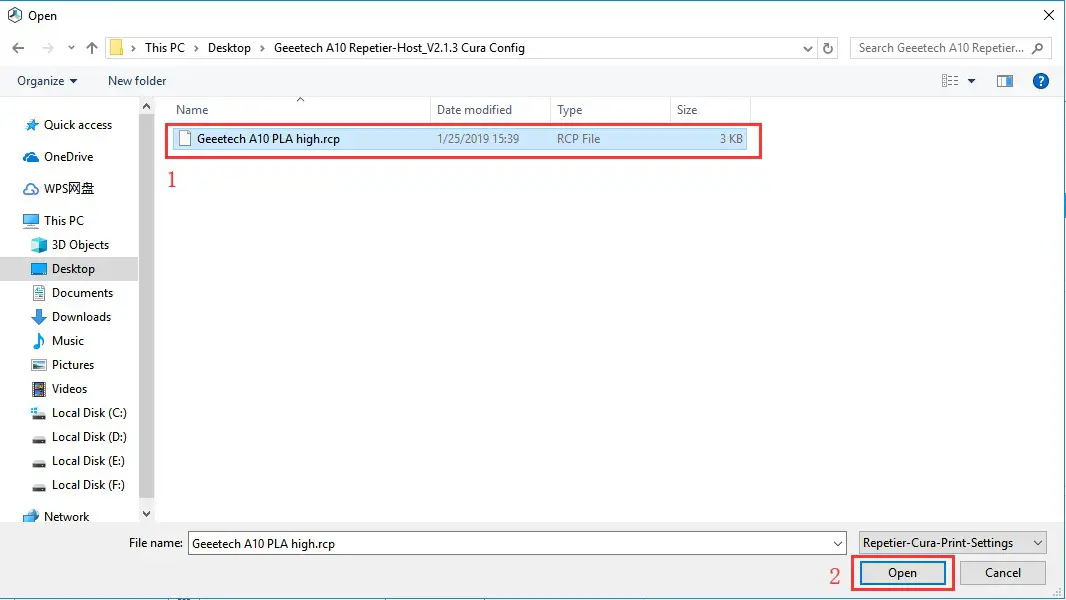Refresh the folder contents
1066x600 pixels.
tap(827, 48)
